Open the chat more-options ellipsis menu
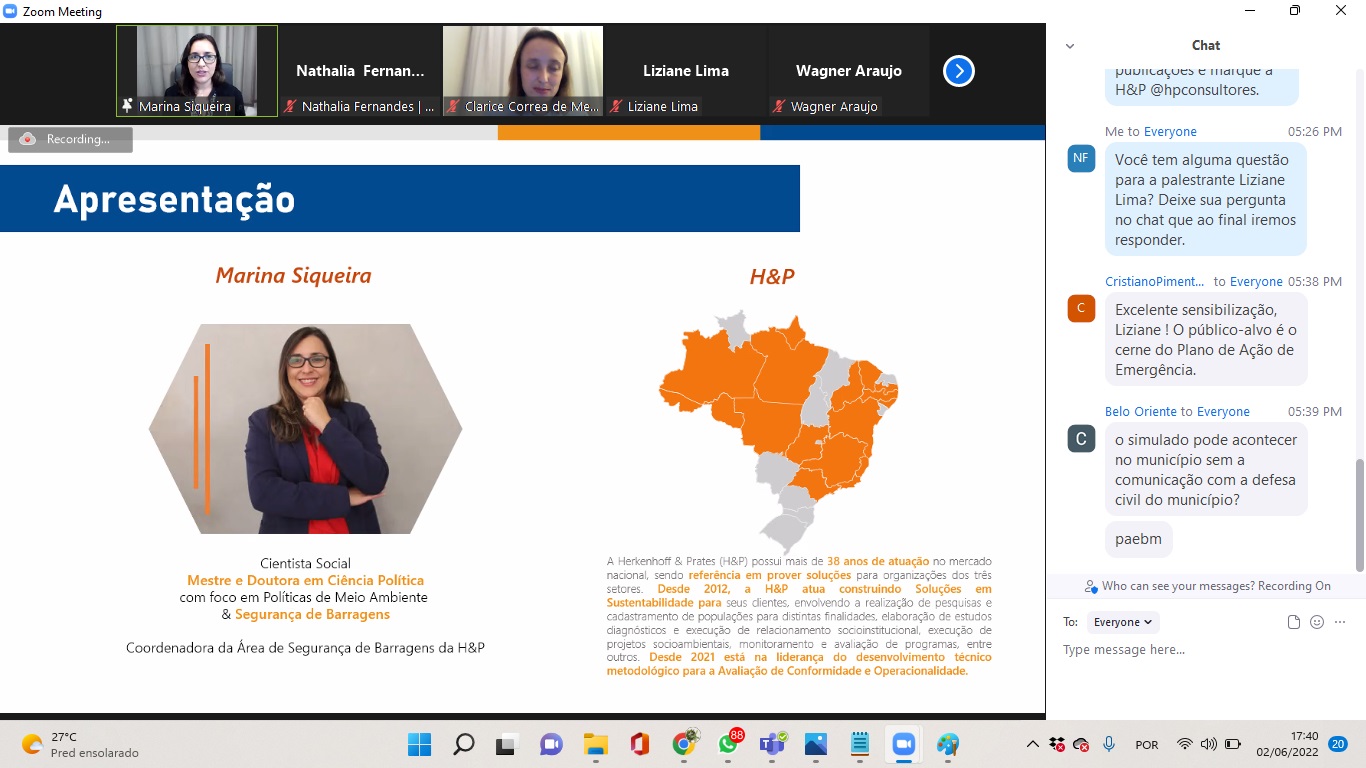 point(1340,622)
